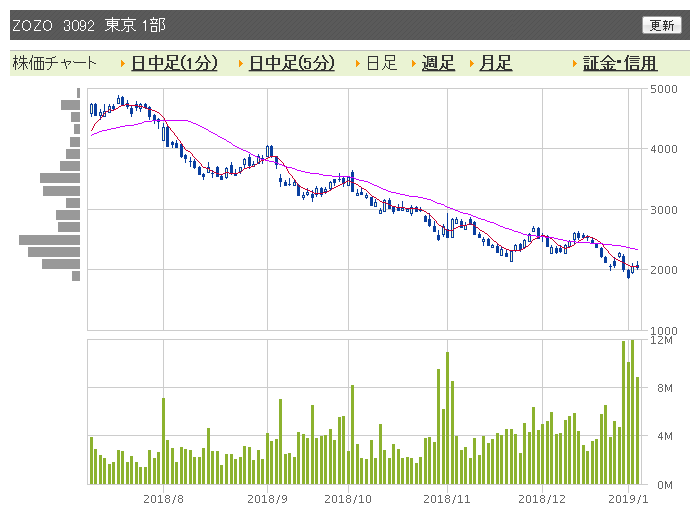The width and height of the screenshot is (700, 527).
Task: Click the 2018/12 date label
Action: tap(542, 499)
